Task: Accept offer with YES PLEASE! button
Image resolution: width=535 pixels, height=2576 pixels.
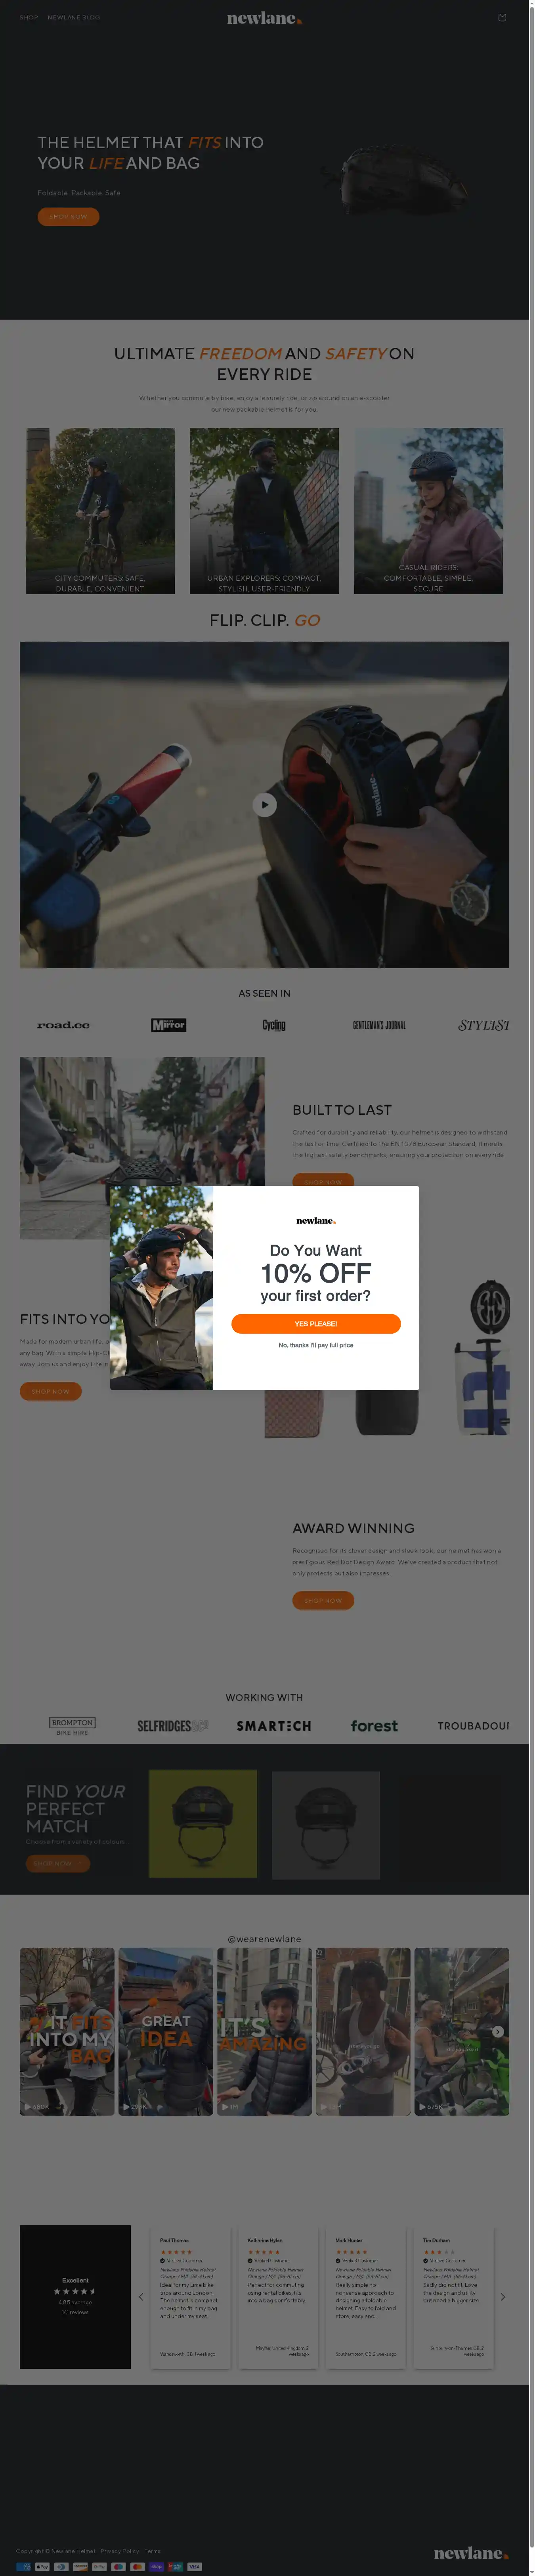Action: click(316, 1323)
